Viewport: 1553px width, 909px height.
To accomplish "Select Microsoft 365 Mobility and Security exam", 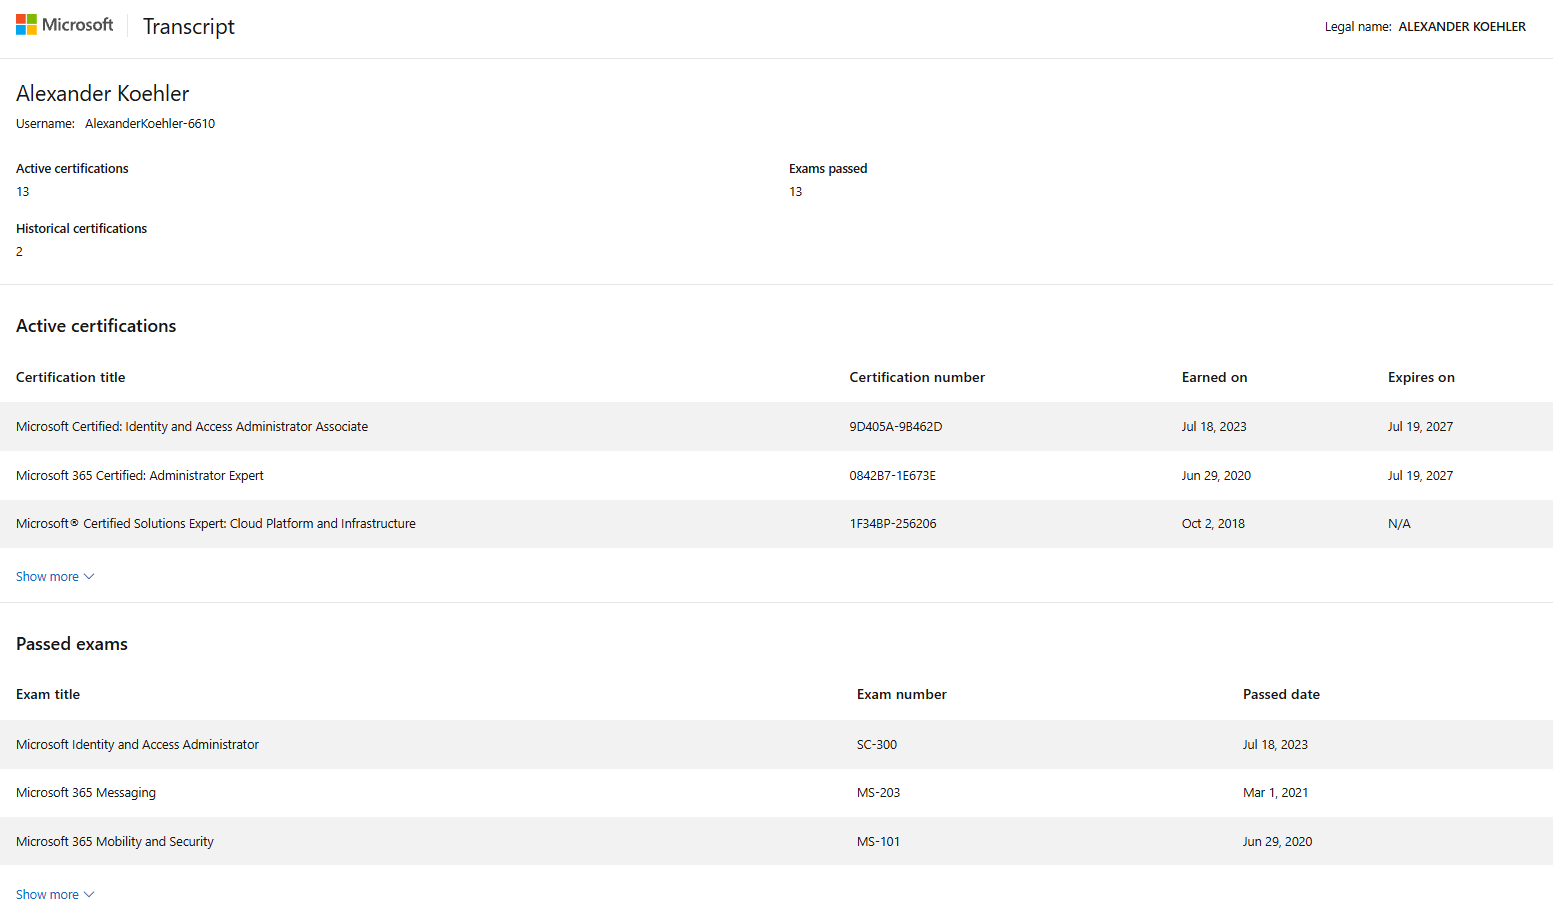I will coord(115,842).
